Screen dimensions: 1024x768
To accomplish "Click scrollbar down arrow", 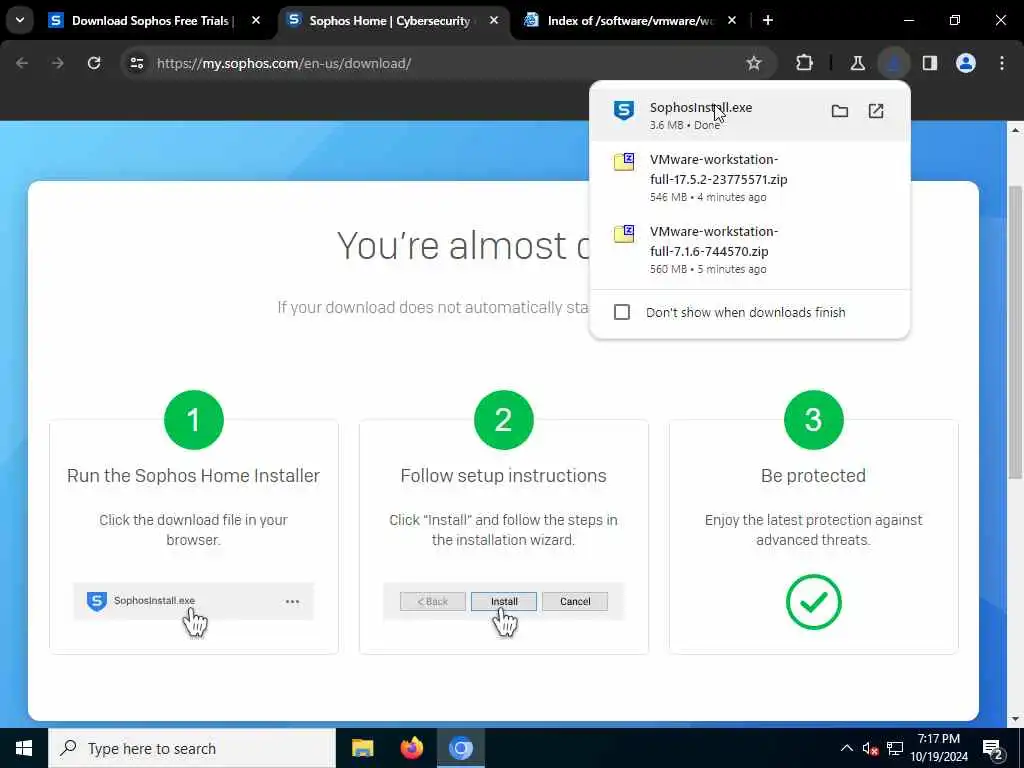I will point(1015,720).
